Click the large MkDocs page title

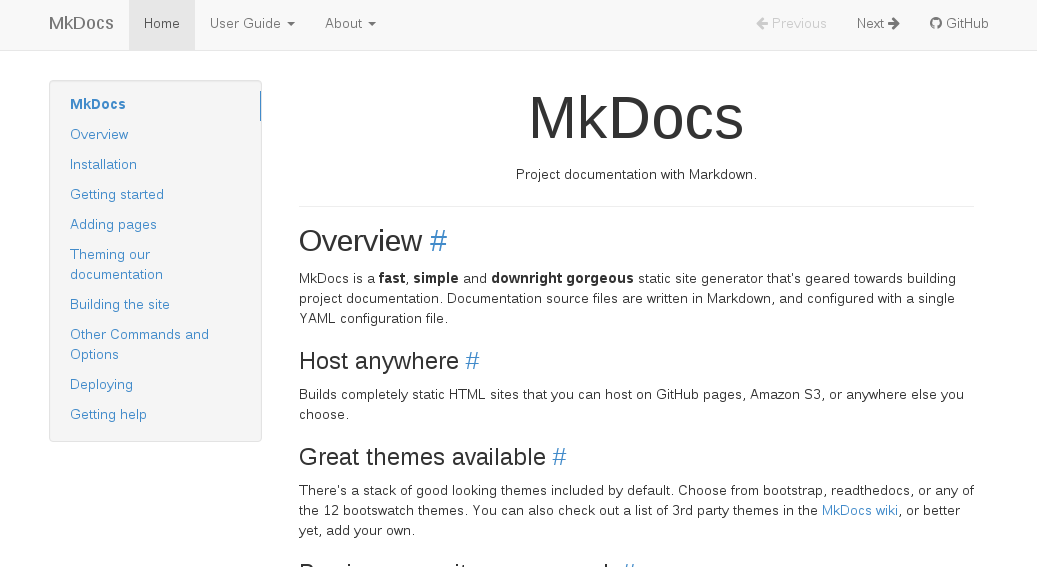(636, 118)
